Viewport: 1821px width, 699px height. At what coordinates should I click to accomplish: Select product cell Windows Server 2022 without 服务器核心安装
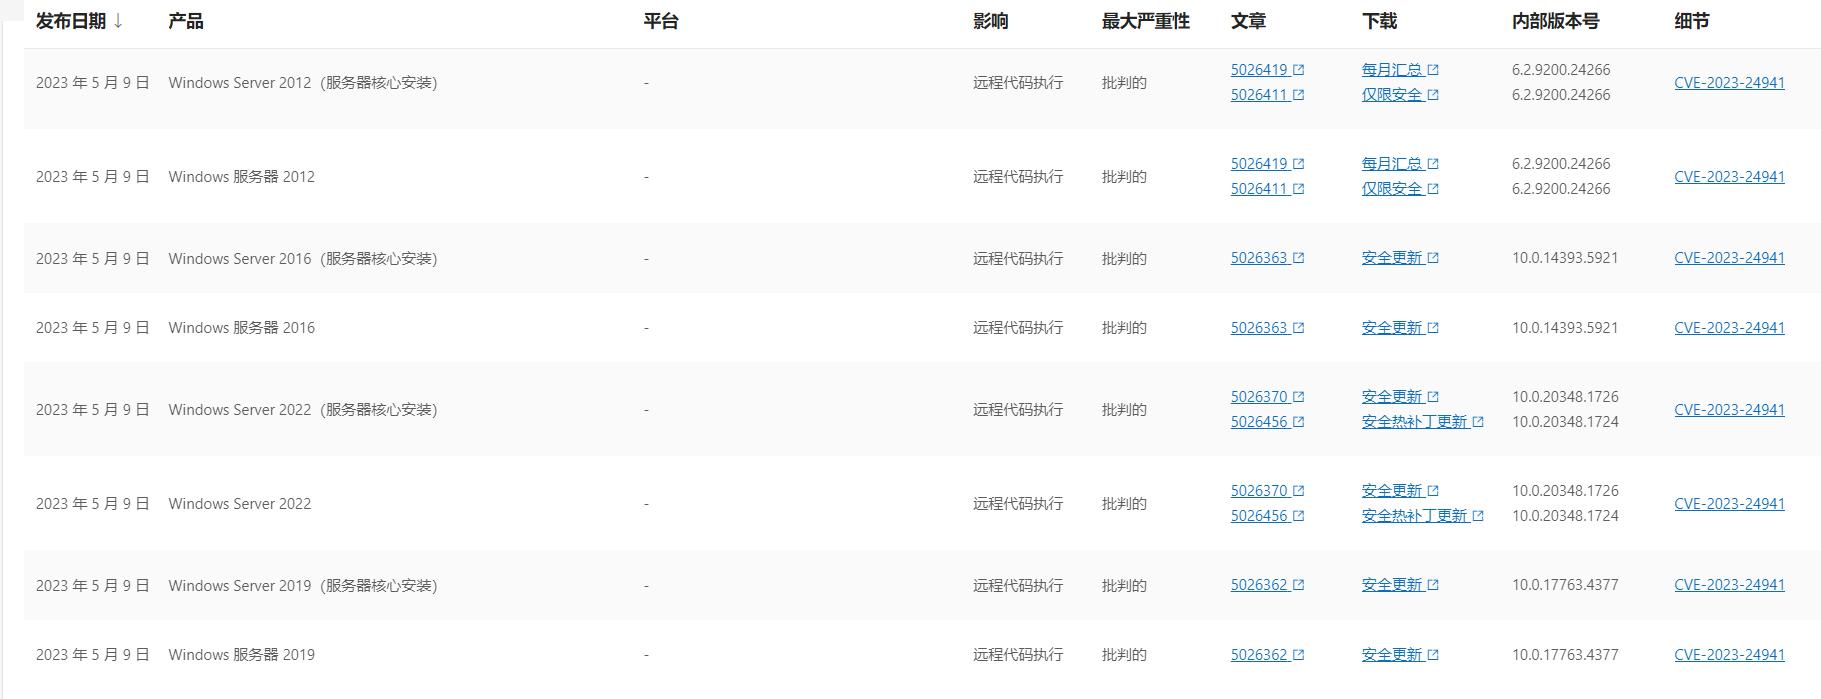click(240, 504)
